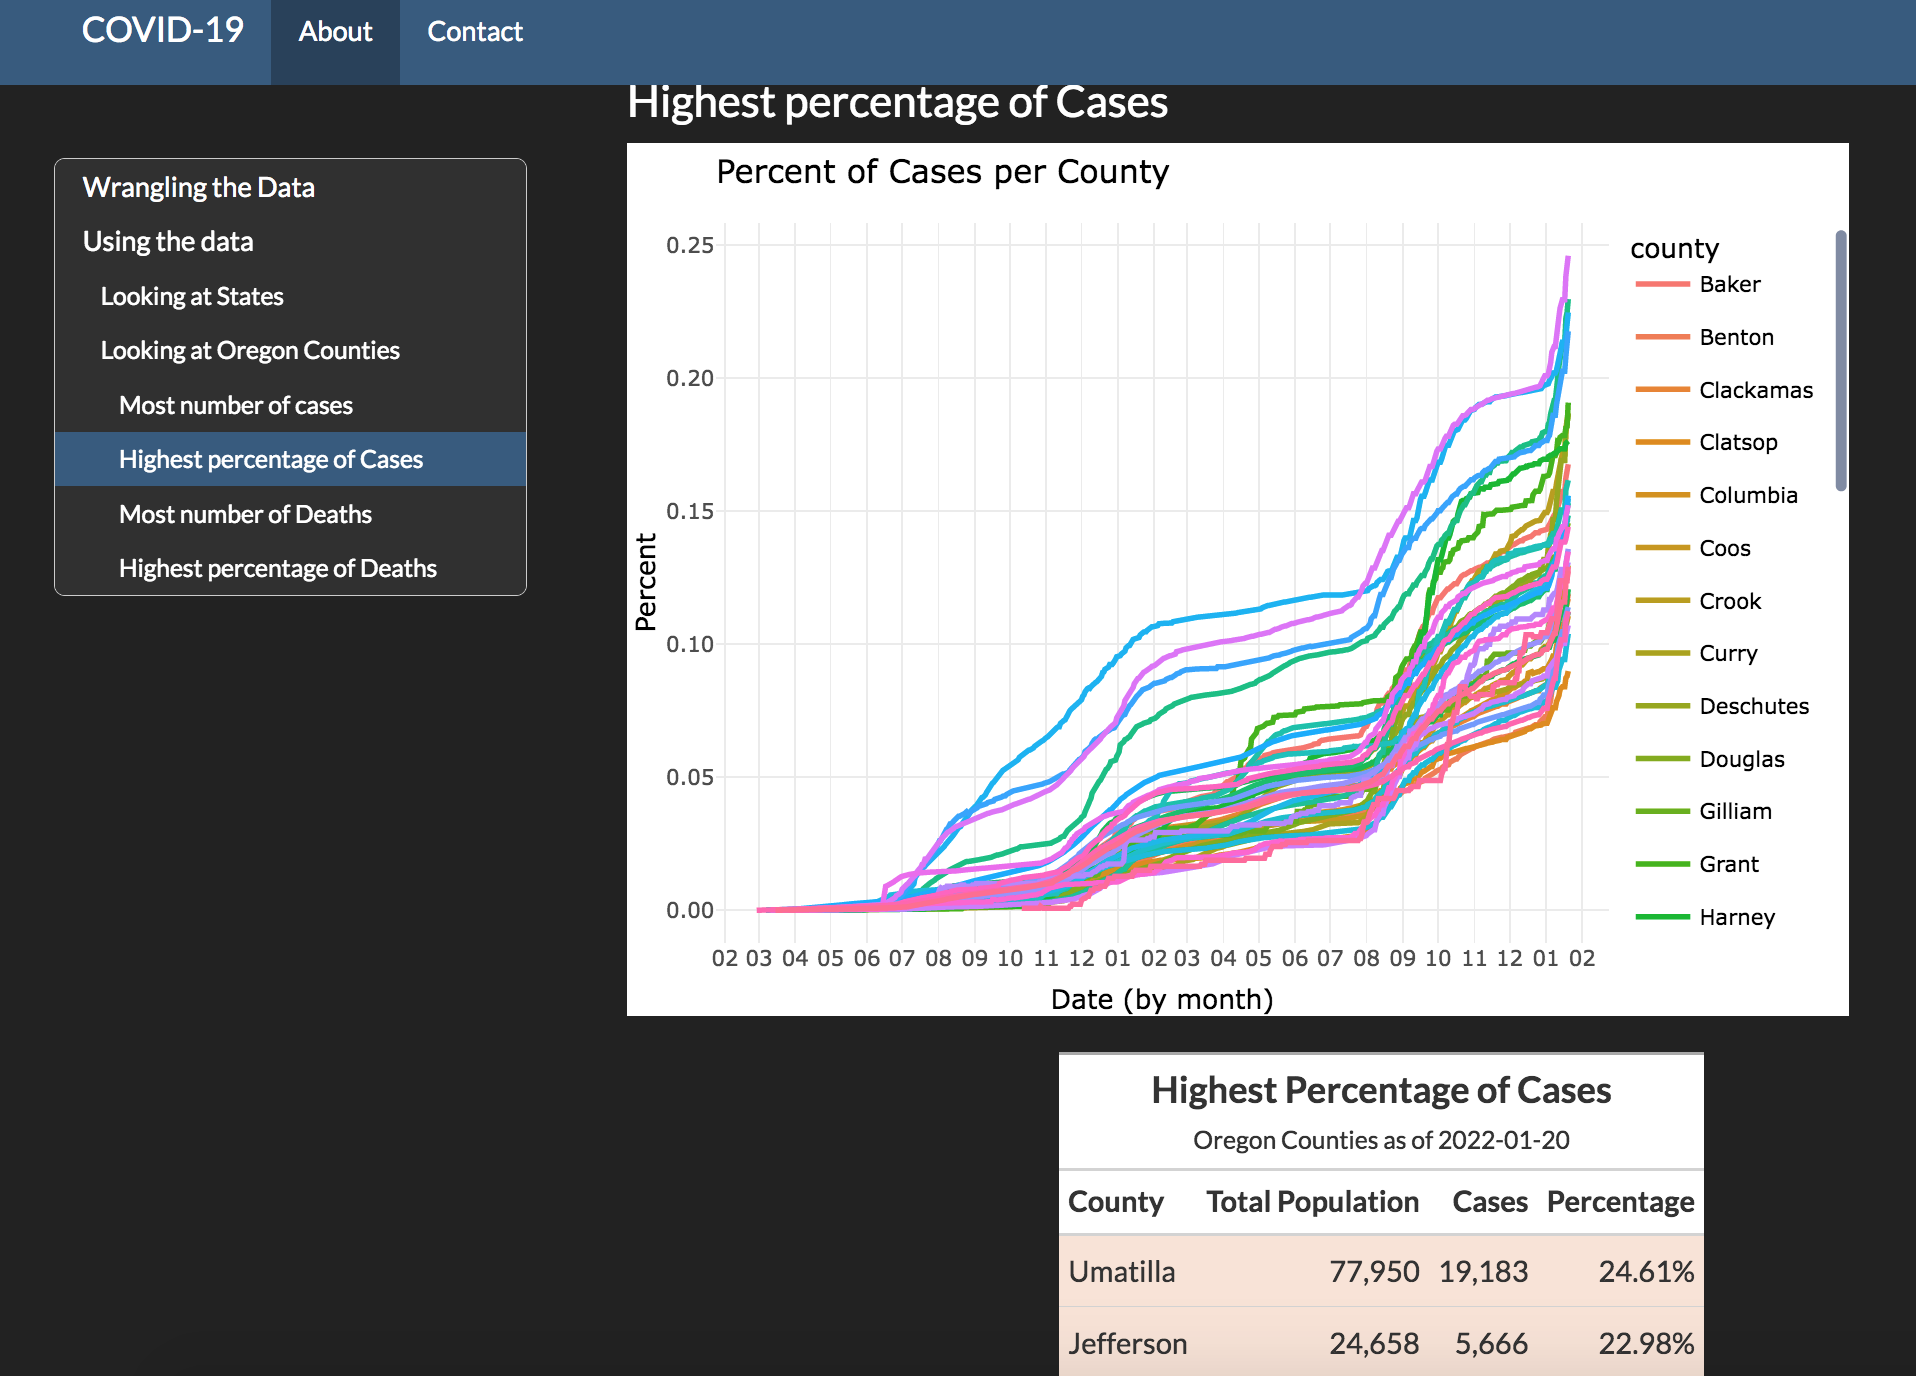Image resolution: width=1916 pixels, height=1376 pixels.
Task: Go to Most number of Deaths
Action: 245,514
